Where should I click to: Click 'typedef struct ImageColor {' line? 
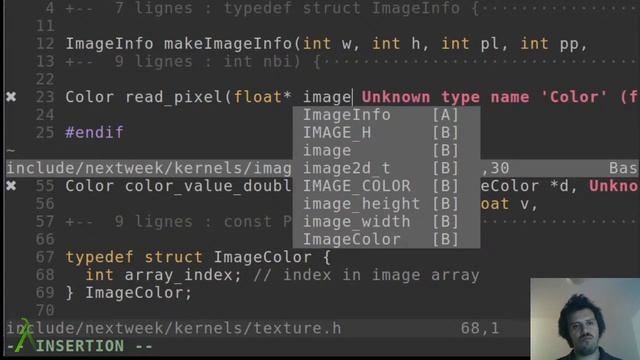(198, 257)
